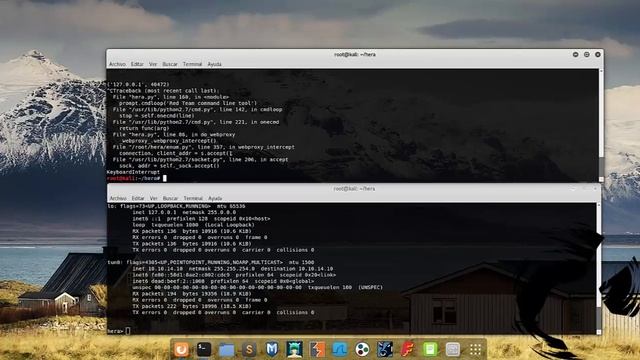Open Archivo menu in bottom terminal

118,198
